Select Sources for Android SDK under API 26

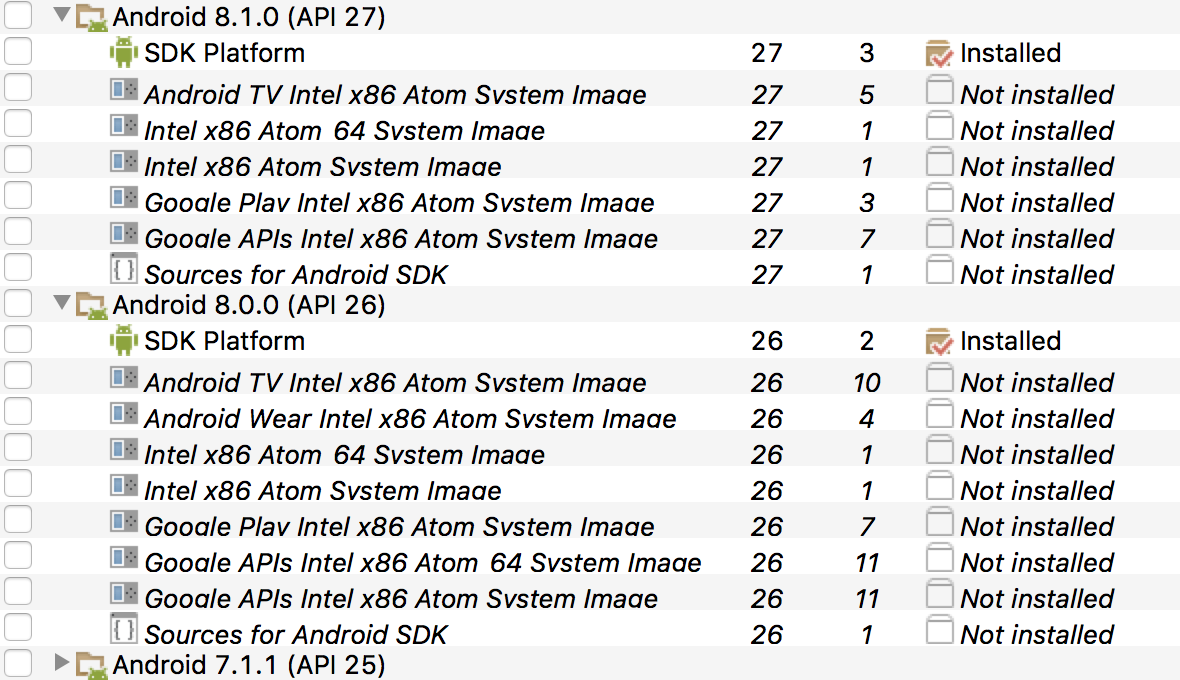[296, 635]
